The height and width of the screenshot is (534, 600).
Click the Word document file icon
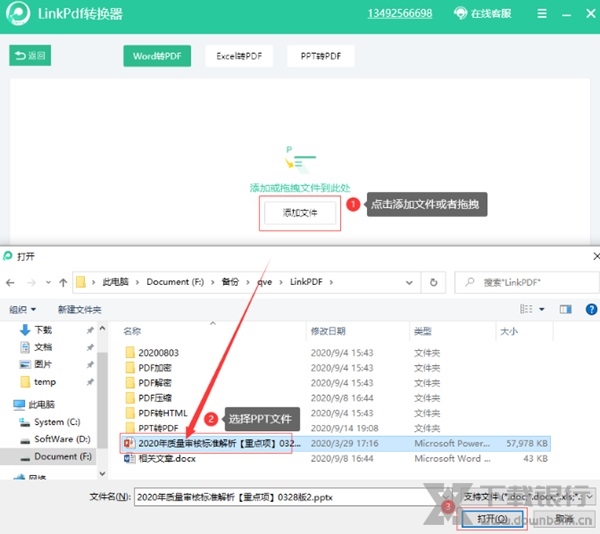point(129,458)
